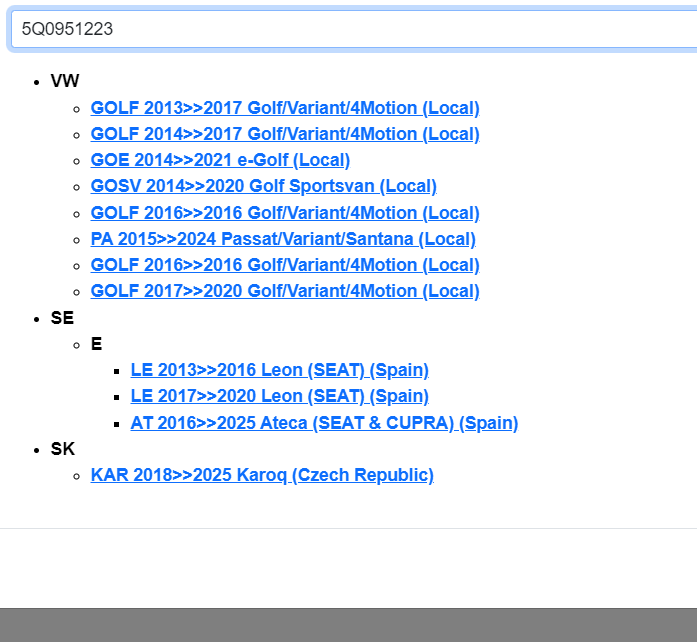Click the VW brand heading
The image size is (697, 642).
pos(65,81)
